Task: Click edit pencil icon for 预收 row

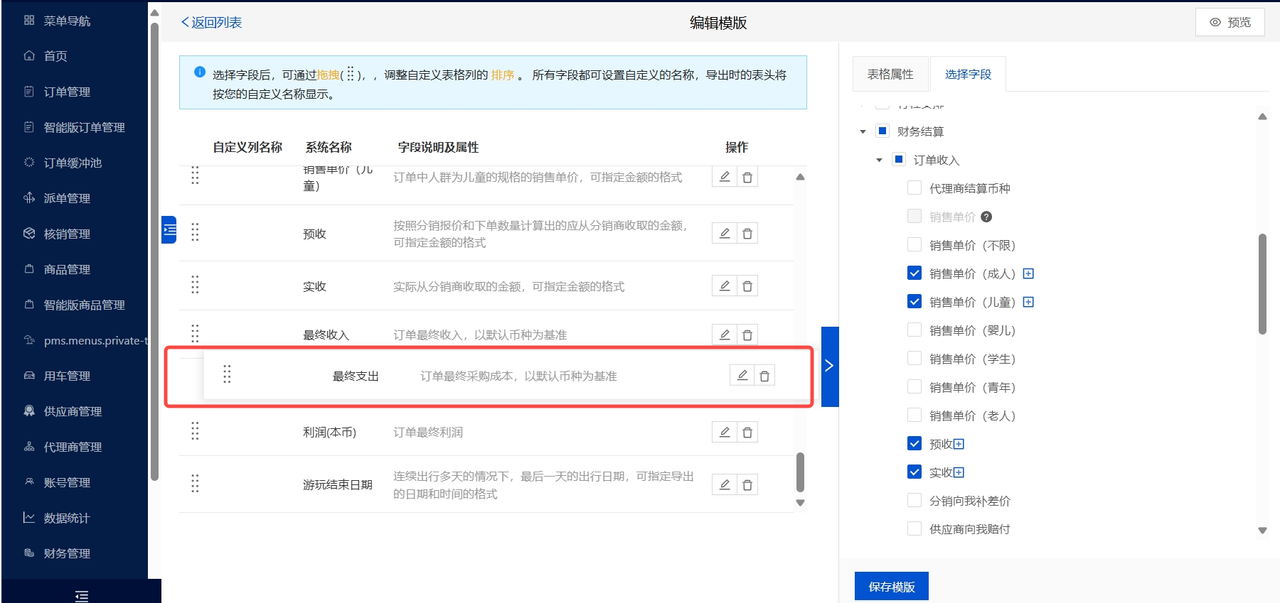Action: click(725, 234)
